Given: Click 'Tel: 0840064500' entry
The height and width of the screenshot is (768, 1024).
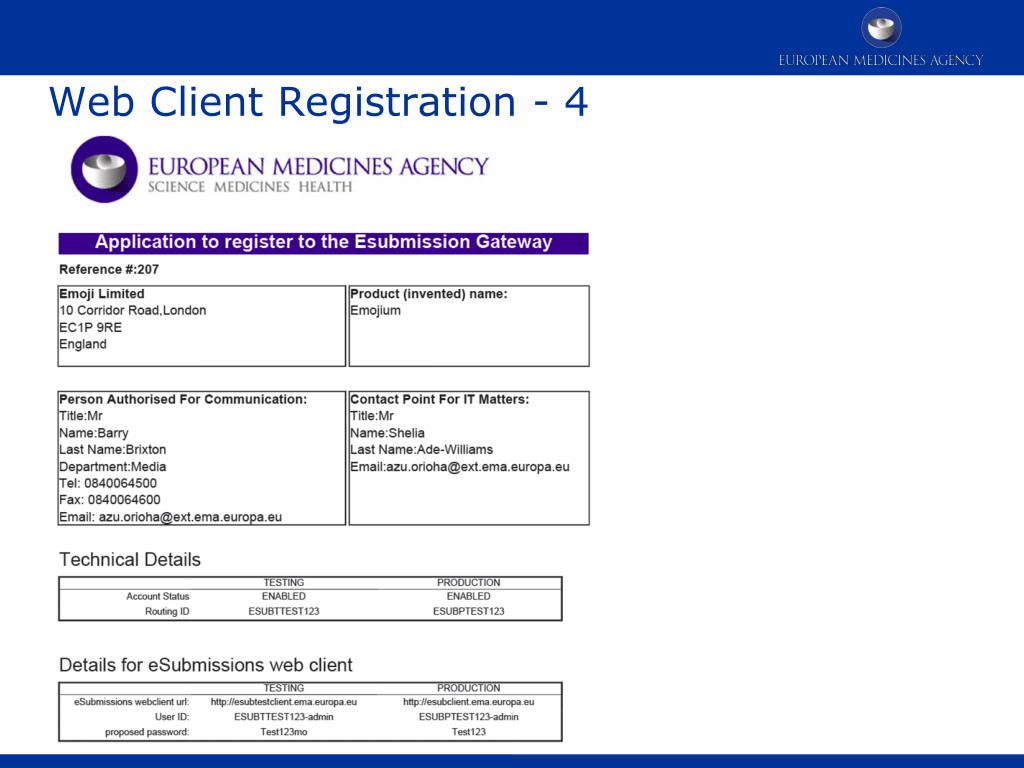Looking at the screenshot, I should pos(108,483).
